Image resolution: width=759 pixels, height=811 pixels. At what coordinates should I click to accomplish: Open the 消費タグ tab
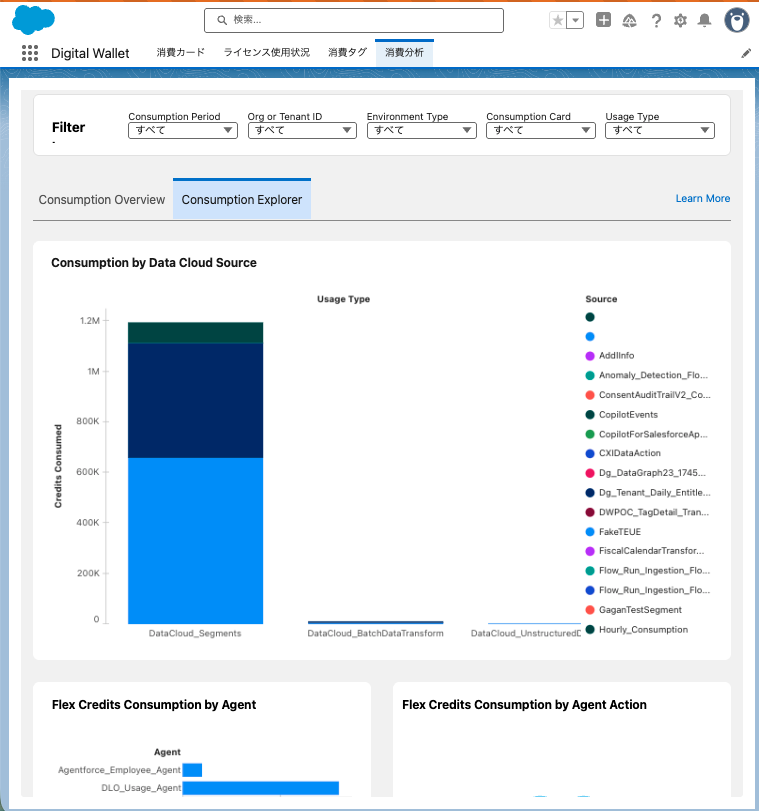point(347,52)
